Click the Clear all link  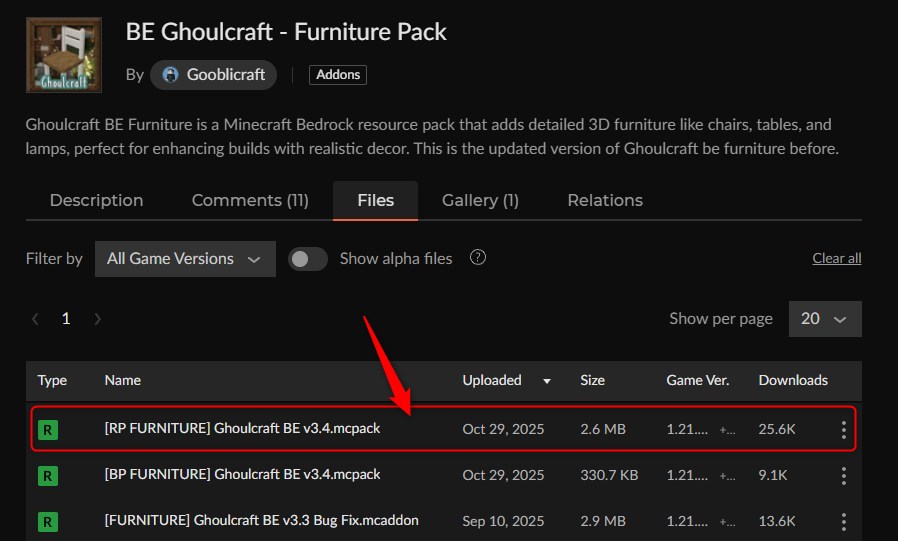[x=837, y=259]
